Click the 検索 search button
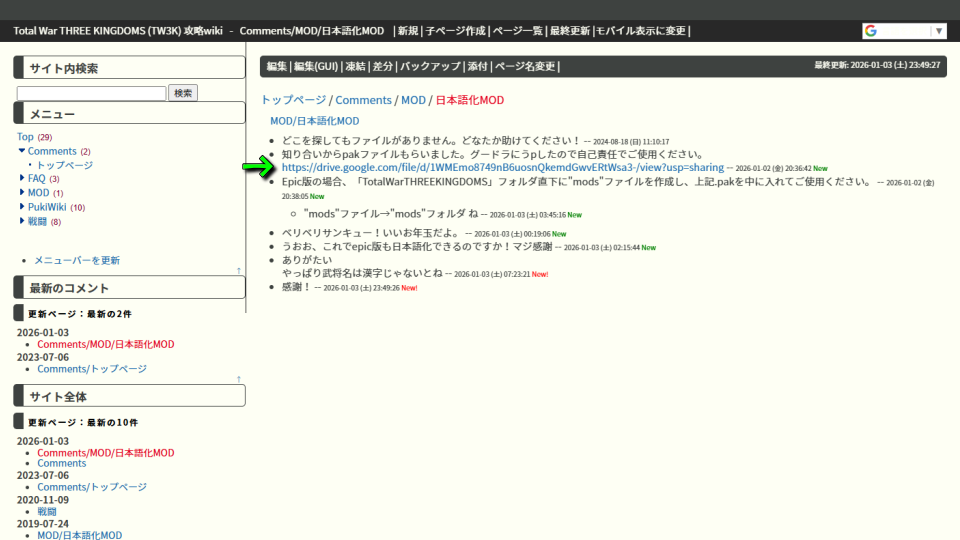 coord(182,93)
